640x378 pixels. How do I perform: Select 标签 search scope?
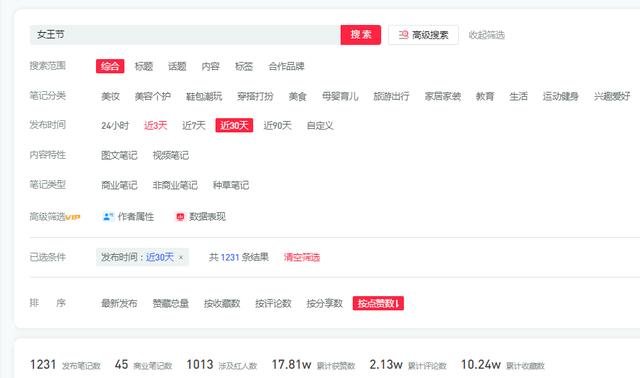point(244,66)
